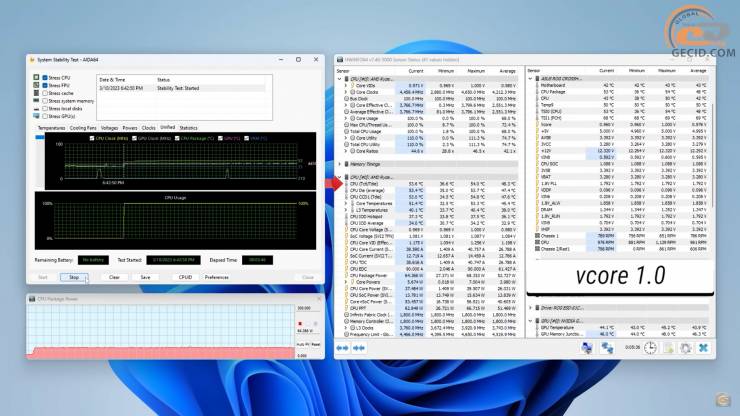Image resolution: width=740 pixels, height=416 pixels.
Task: Click the AIDA64 System Stability Test title icon
Action: pyautogui.click(x=32, y=60)
